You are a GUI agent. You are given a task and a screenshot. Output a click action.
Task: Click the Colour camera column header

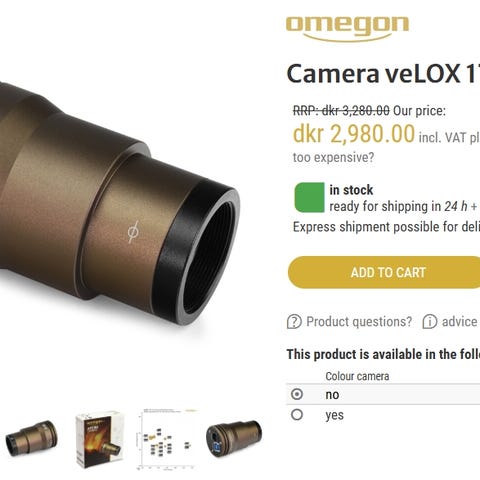tap(357, 376)
